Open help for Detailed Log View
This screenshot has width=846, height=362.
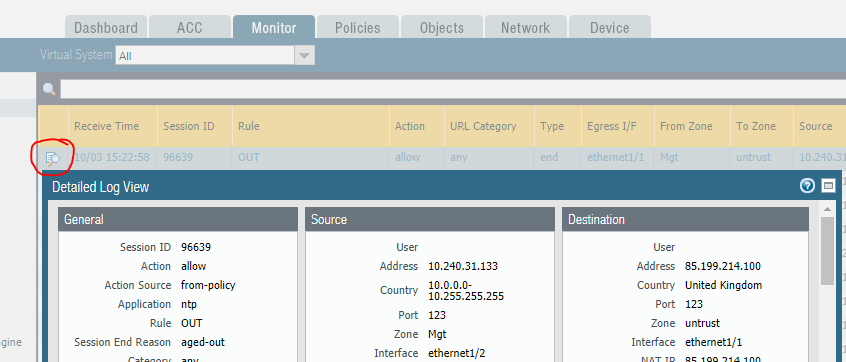tap(807, 186)
